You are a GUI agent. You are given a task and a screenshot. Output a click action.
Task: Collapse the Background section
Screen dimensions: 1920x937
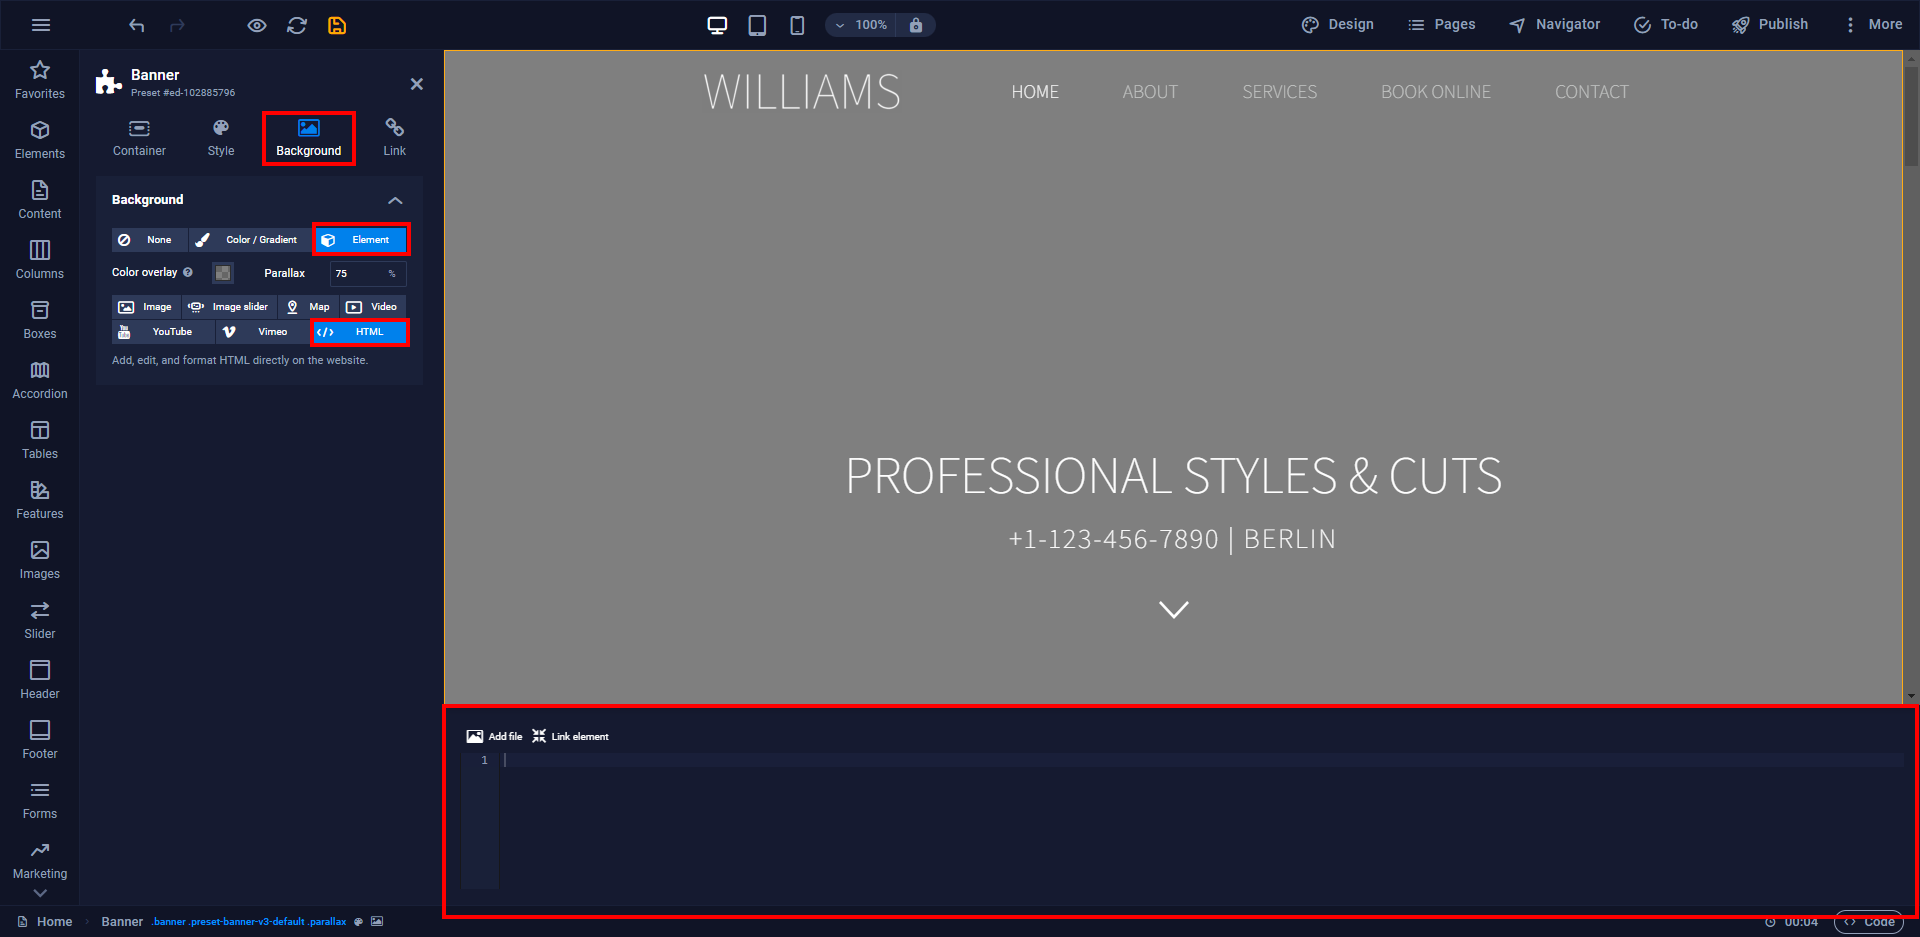click(395, 200)
